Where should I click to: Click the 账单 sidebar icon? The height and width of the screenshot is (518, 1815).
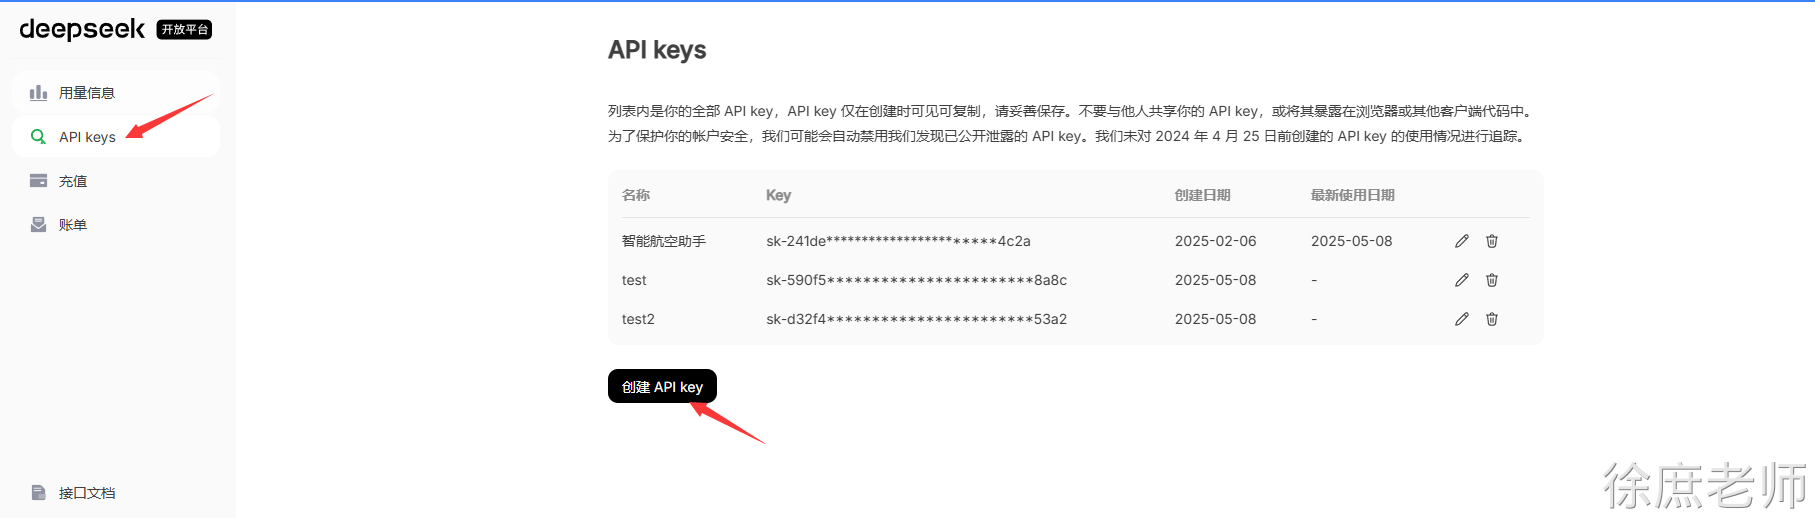pos(38,225)
